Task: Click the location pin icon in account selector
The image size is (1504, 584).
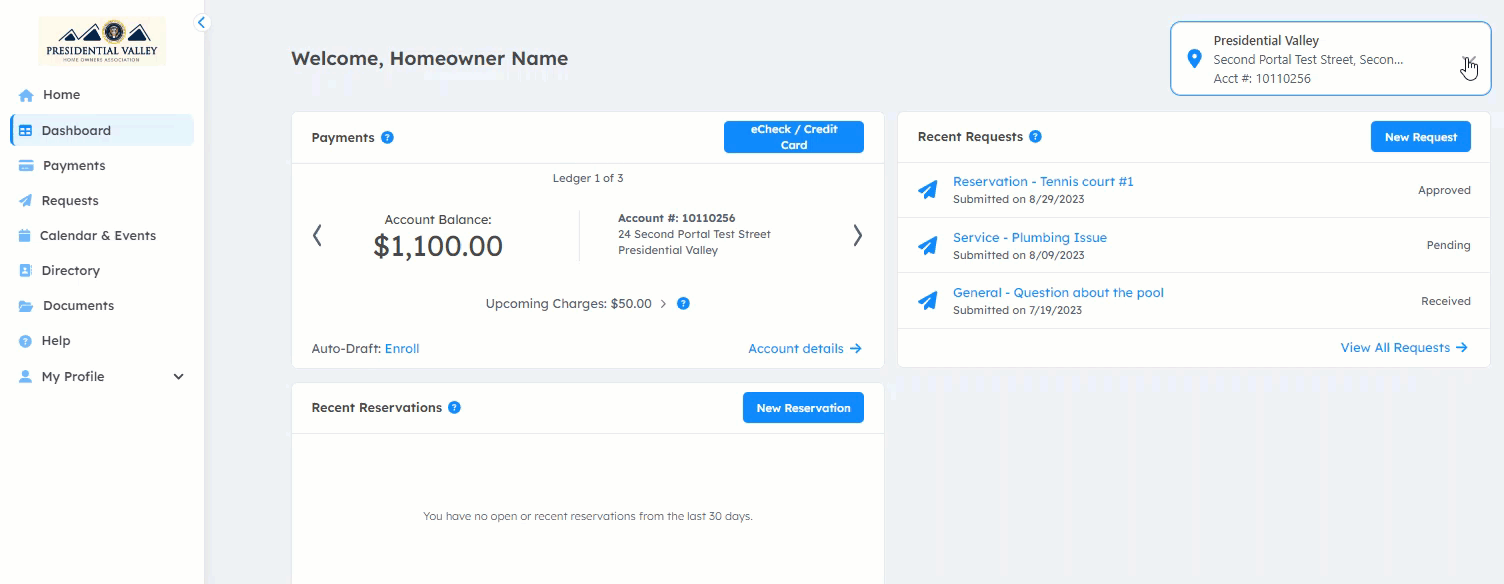Action: tap(1193, 59)
